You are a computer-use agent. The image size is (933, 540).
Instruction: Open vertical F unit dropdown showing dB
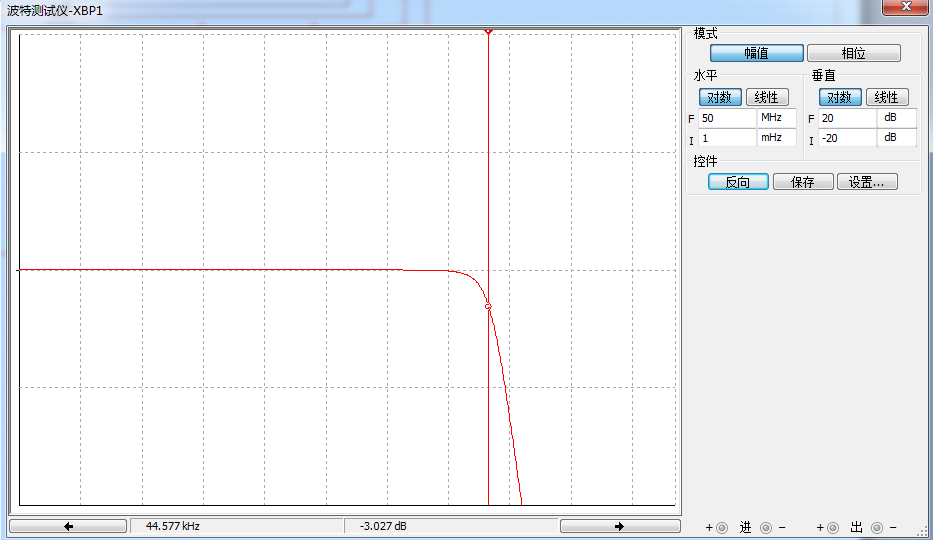click(897, 118)
